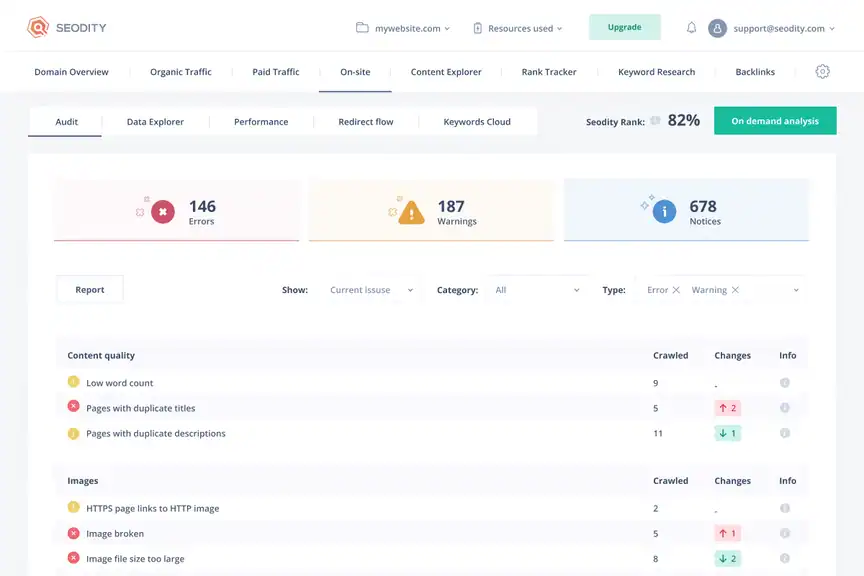
Task: Open the notifications bell
Action: 691,28
